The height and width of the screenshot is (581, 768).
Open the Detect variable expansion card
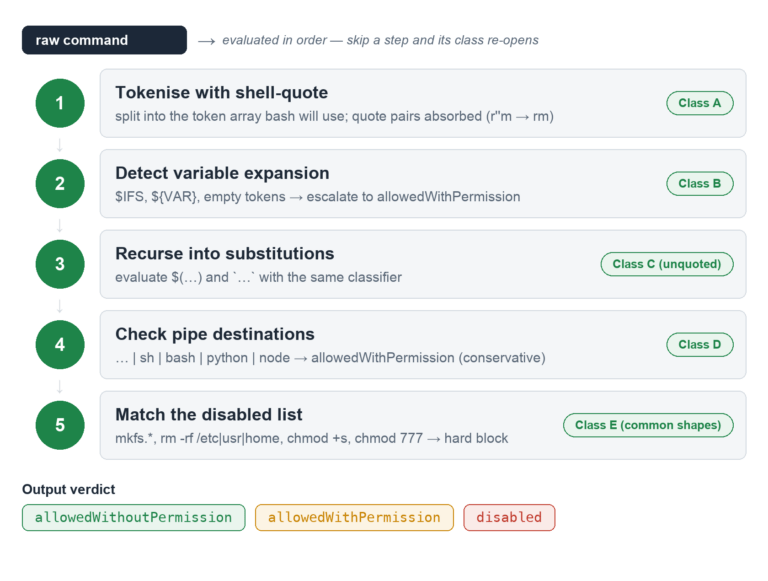(x=423, y=184)
